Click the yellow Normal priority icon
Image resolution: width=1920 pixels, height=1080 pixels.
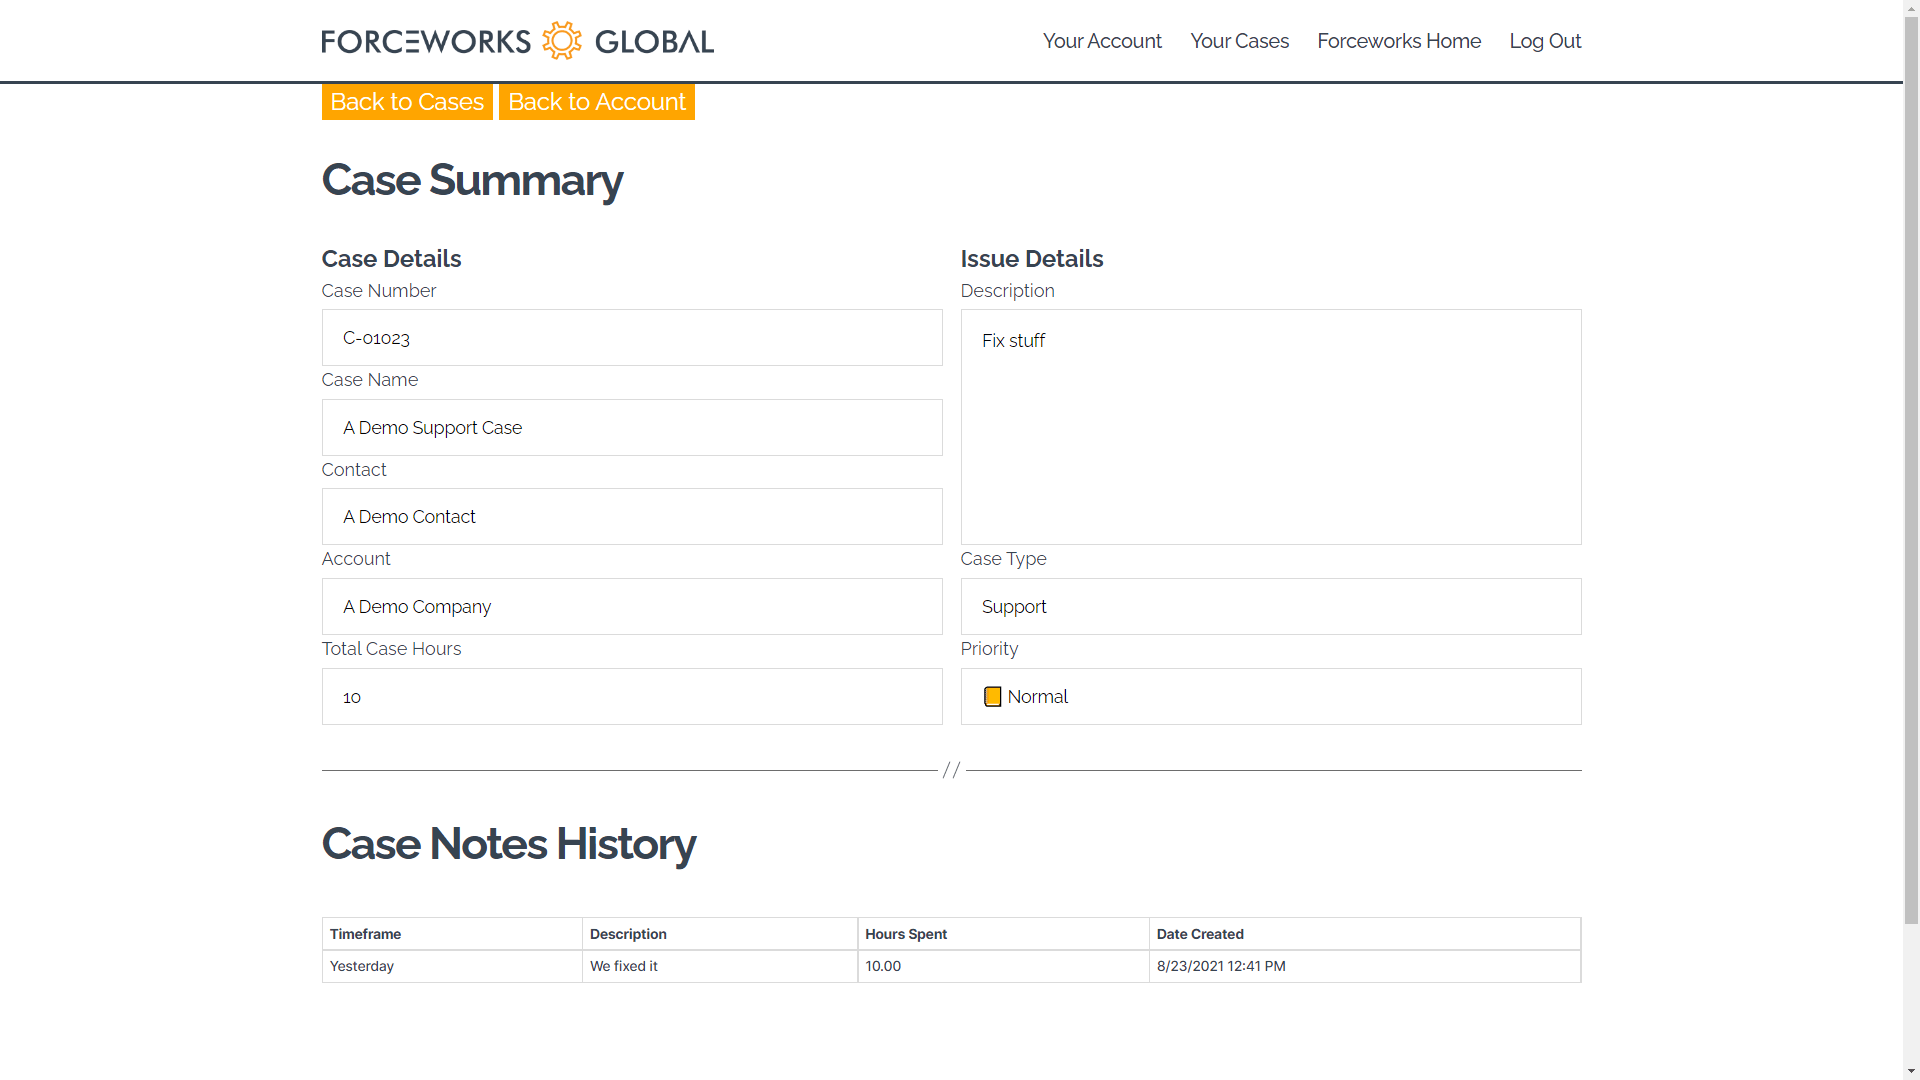coord(992,697)
